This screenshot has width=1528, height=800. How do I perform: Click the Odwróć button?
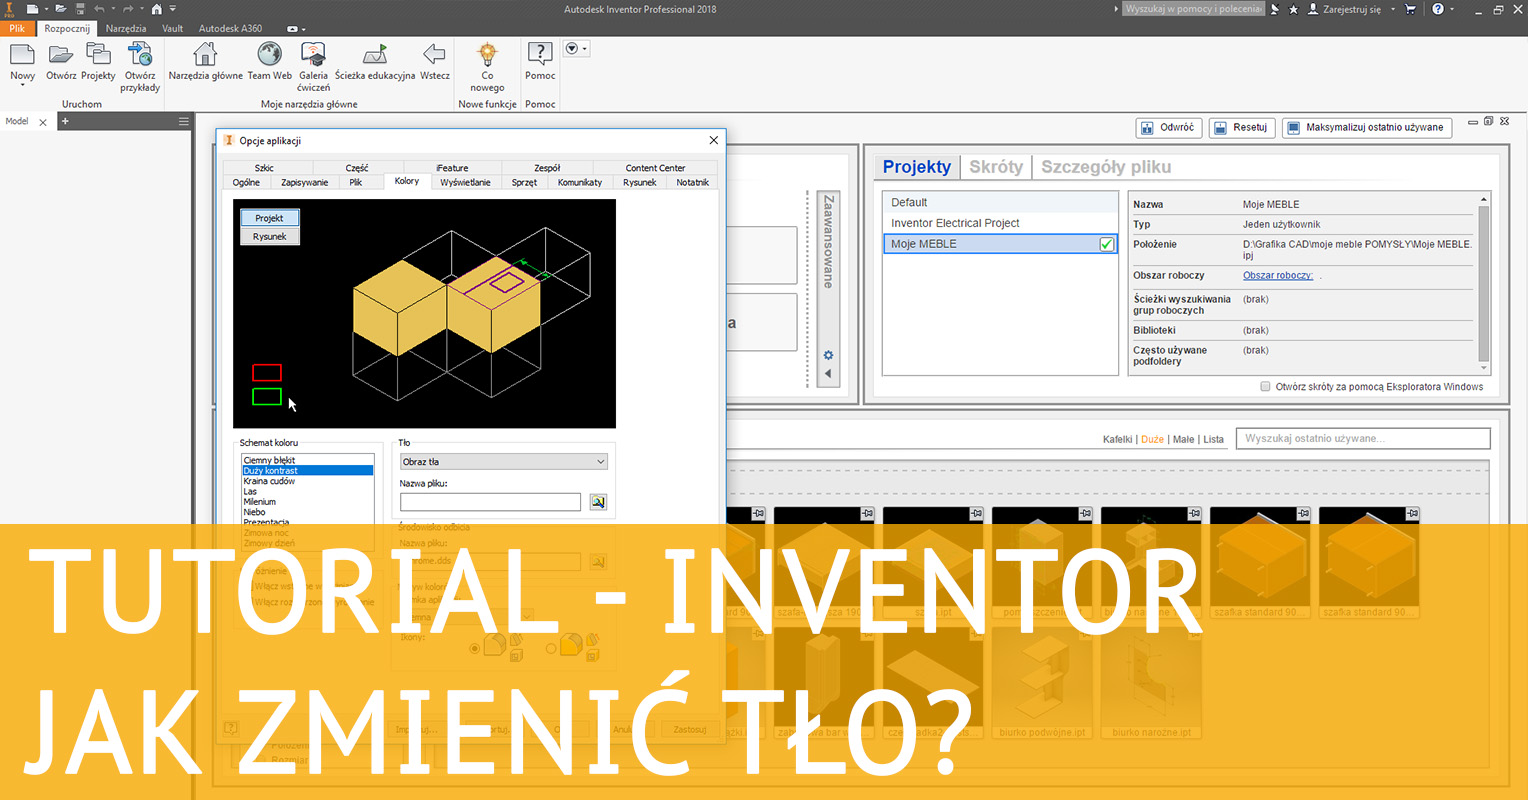pyautogui.click(x=1167, y=127)
